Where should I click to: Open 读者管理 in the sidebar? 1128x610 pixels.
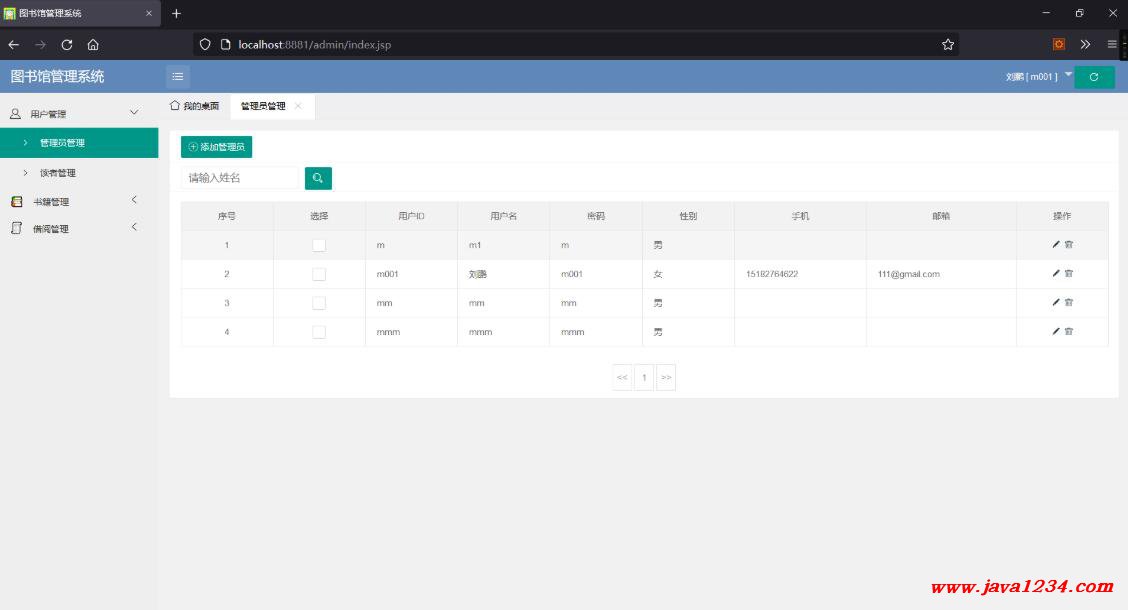[x=79, y=173]
